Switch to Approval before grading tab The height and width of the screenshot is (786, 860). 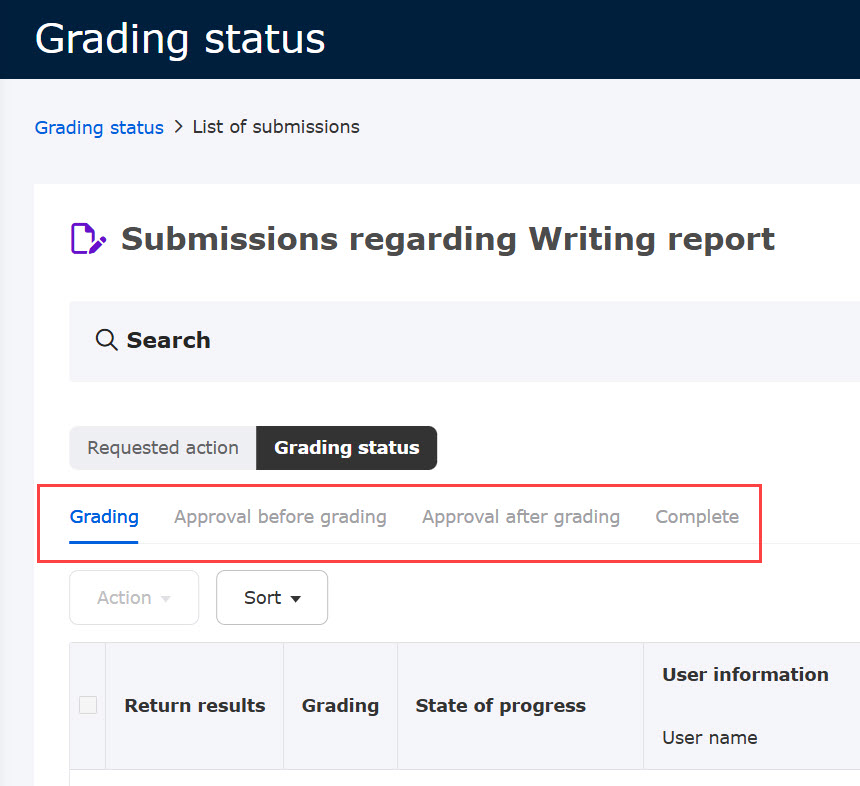coord(280,517)
